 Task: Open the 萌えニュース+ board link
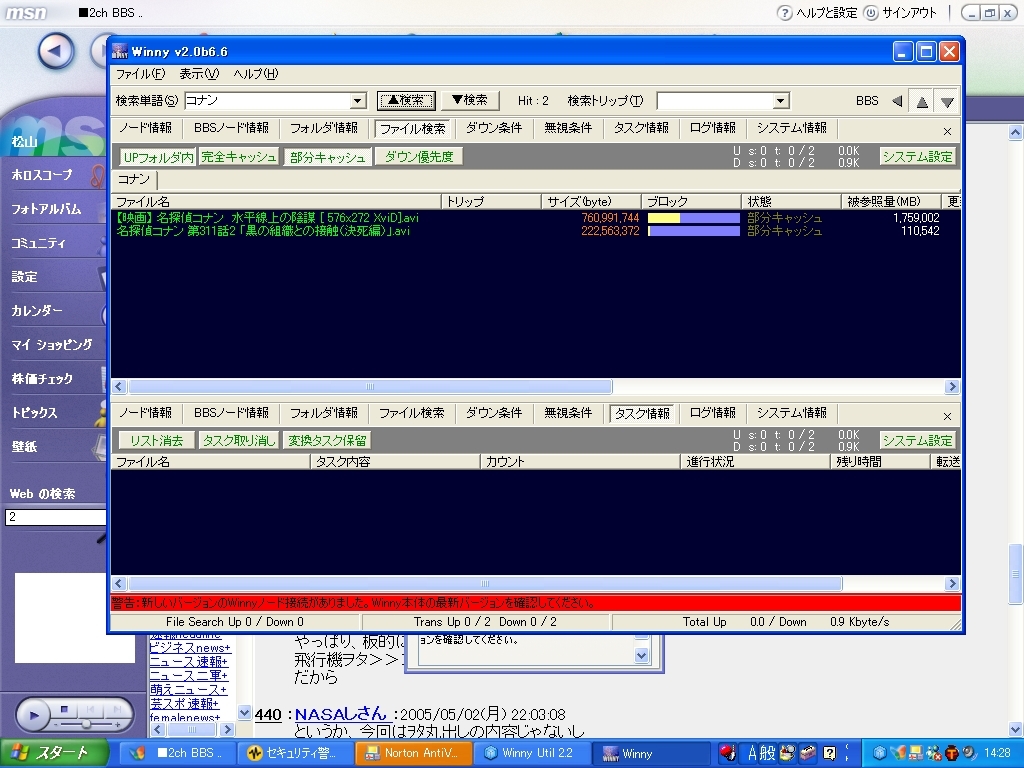coord(188,689)
